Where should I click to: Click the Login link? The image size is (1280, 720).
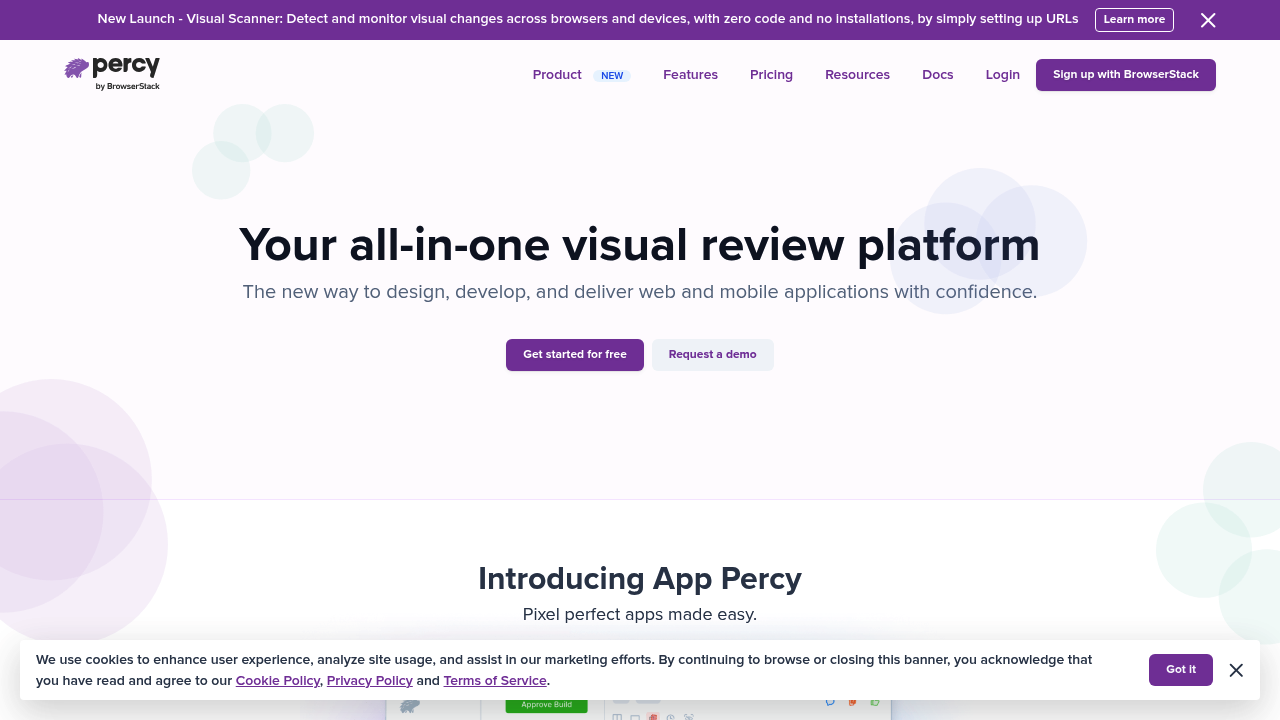pyautogui.click(x=1002, y=75)
